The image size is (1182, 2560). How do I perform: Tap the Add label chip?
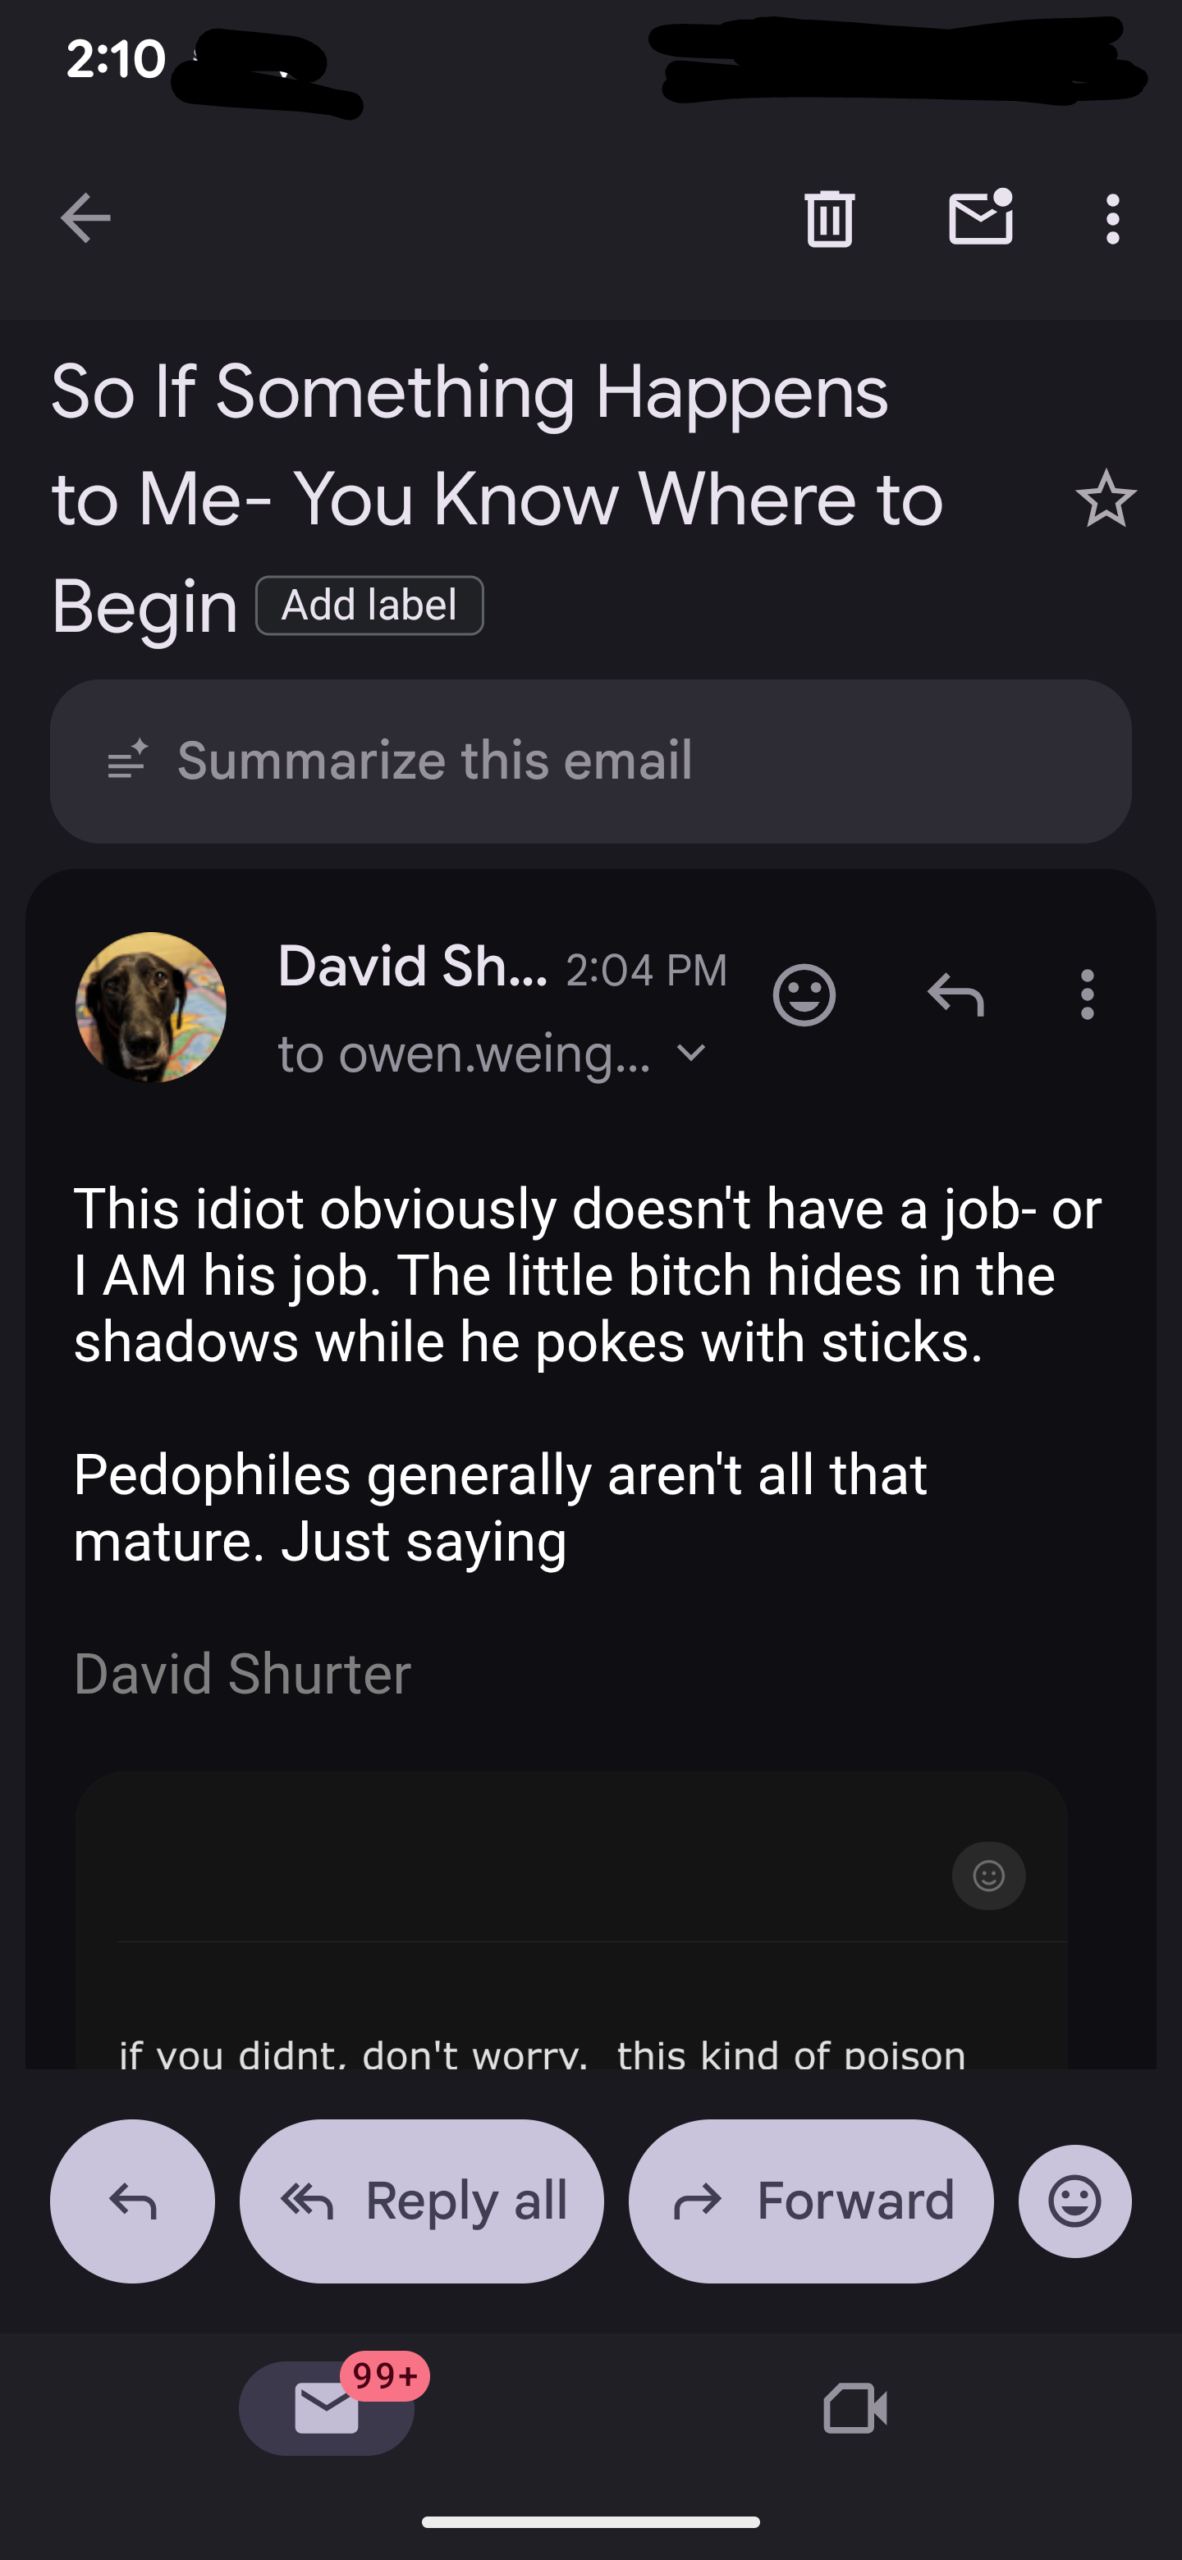[x=369, y=605]
